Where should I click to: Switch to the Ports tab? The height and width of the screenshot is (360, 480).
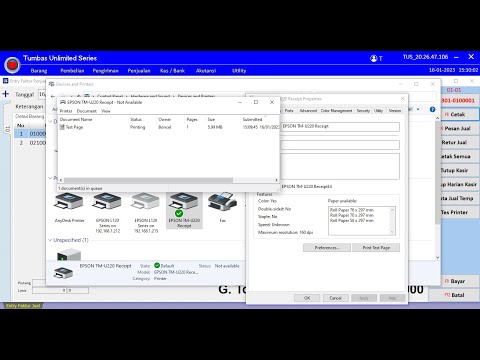289,110
